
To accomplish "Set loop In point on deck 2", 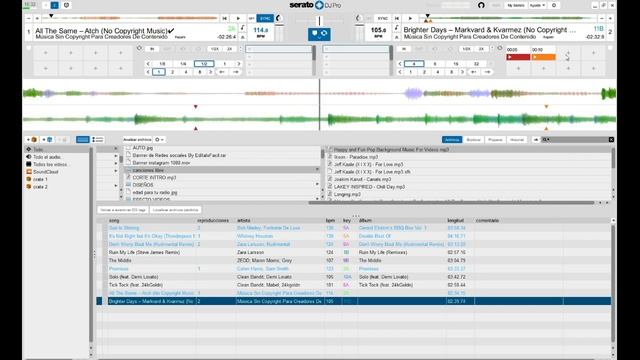I will coord(404,49).
